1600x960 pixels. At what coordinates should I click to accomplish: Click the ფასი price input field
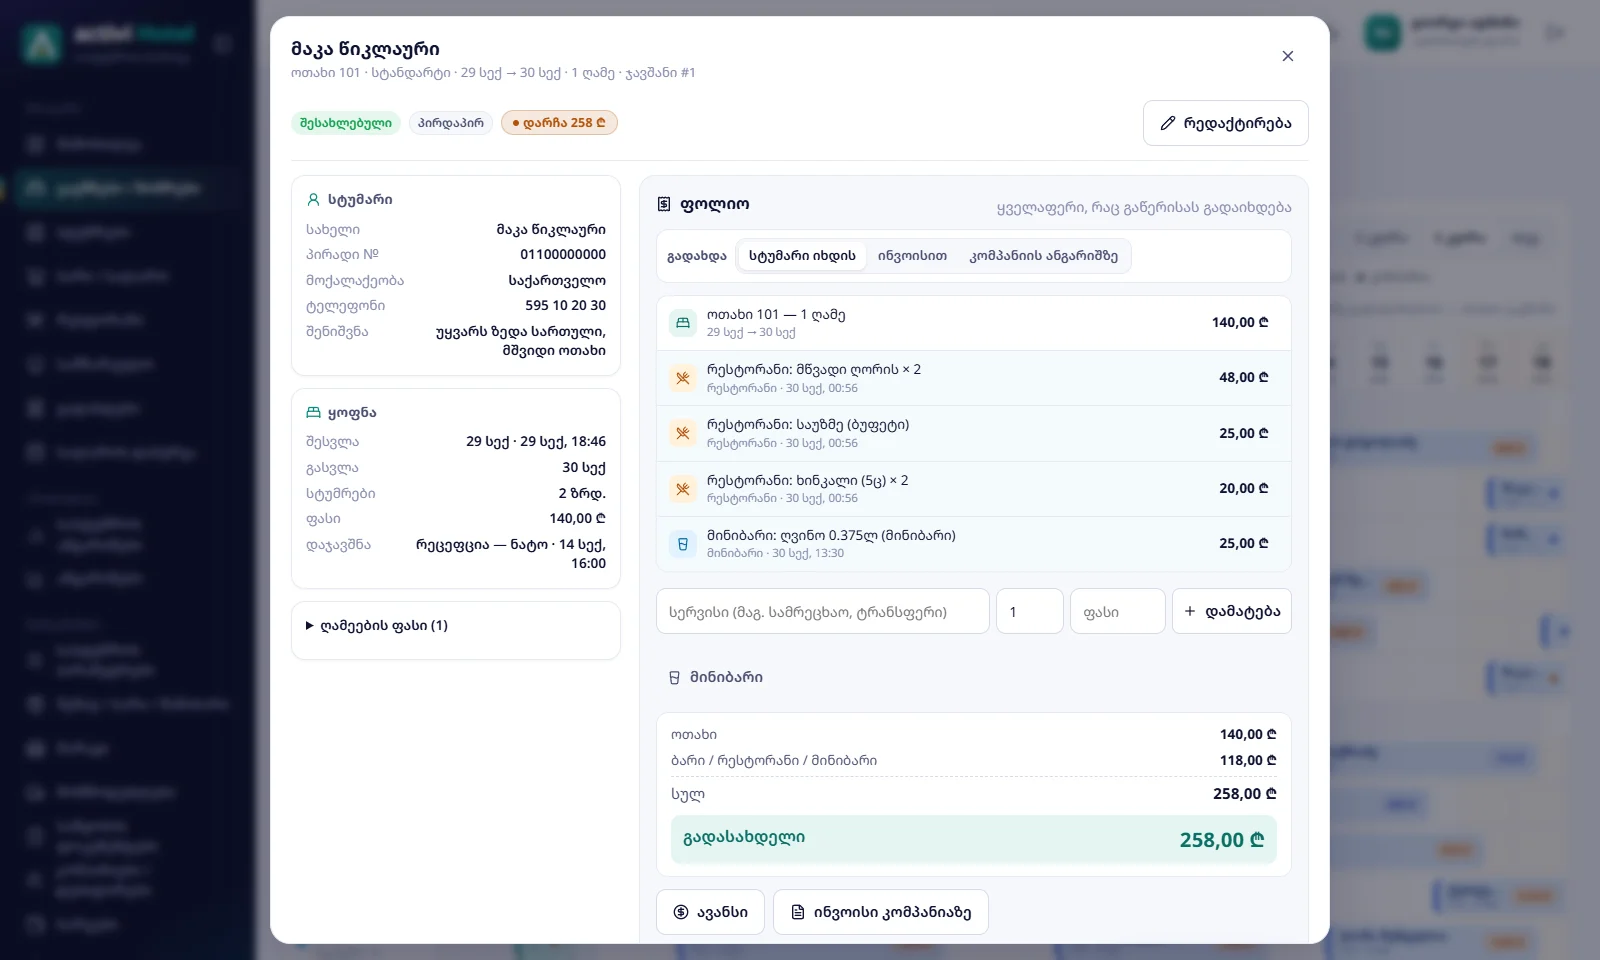[x=1118, y=611]
